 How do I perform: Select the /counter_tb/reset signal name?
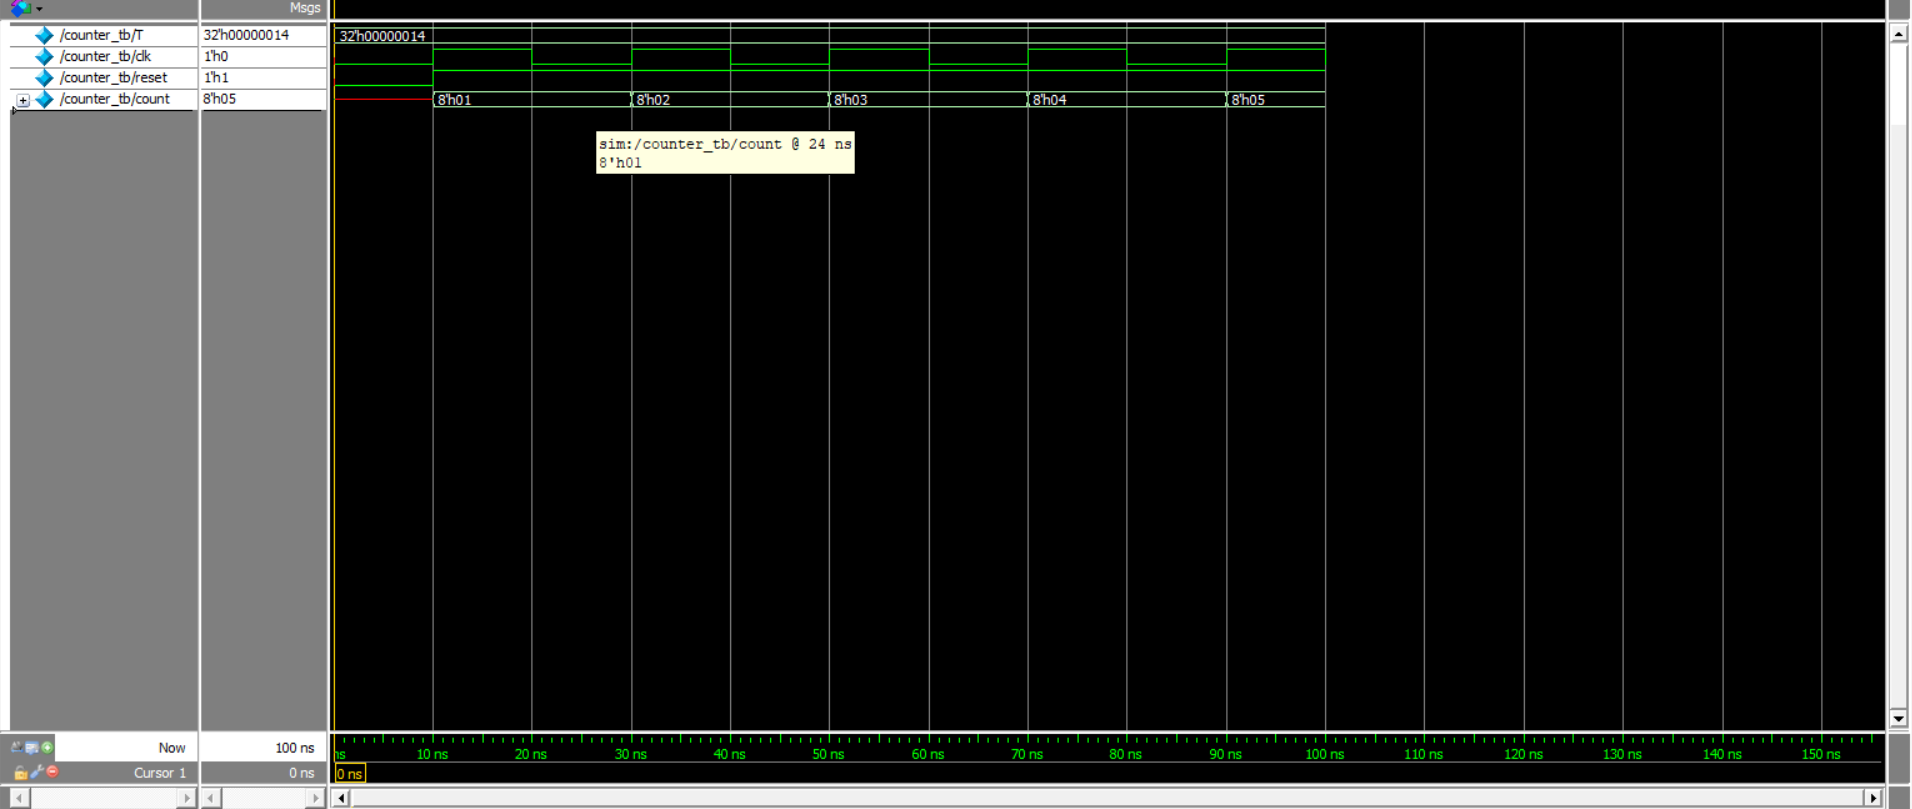coord(113,77)
